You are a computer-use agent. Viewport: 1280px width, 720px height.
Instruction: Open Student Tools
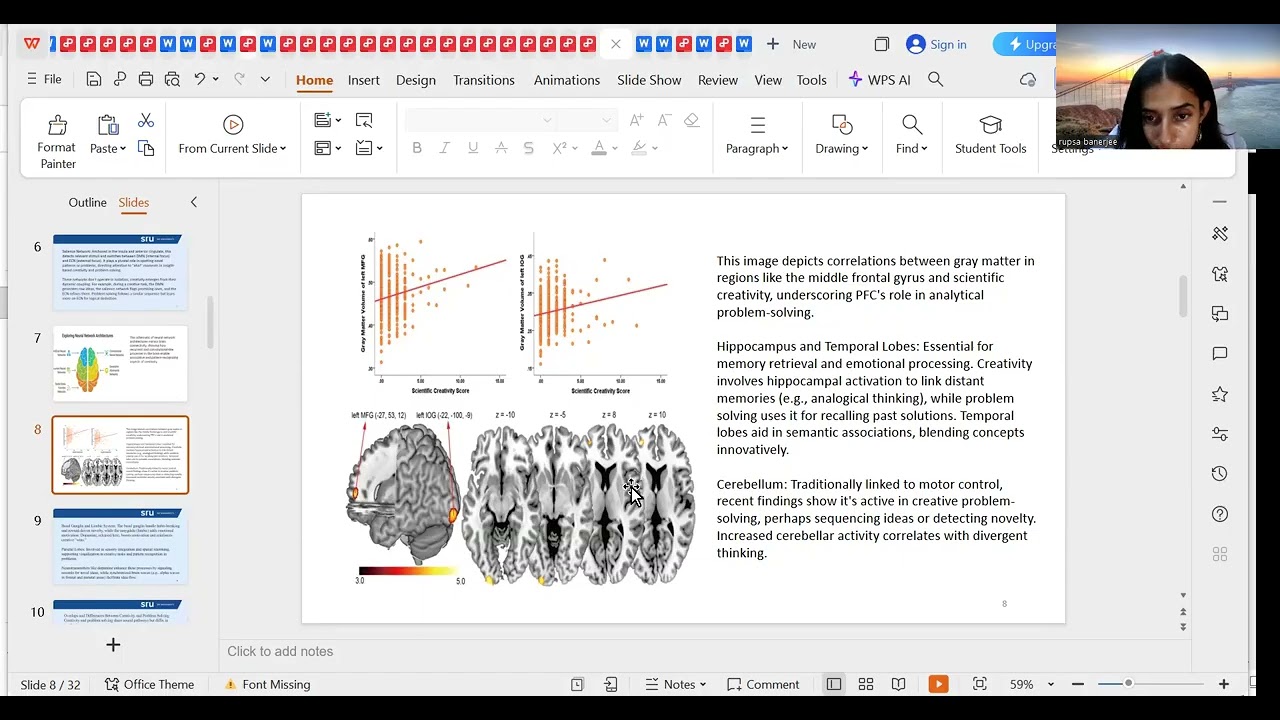[990, 135]
